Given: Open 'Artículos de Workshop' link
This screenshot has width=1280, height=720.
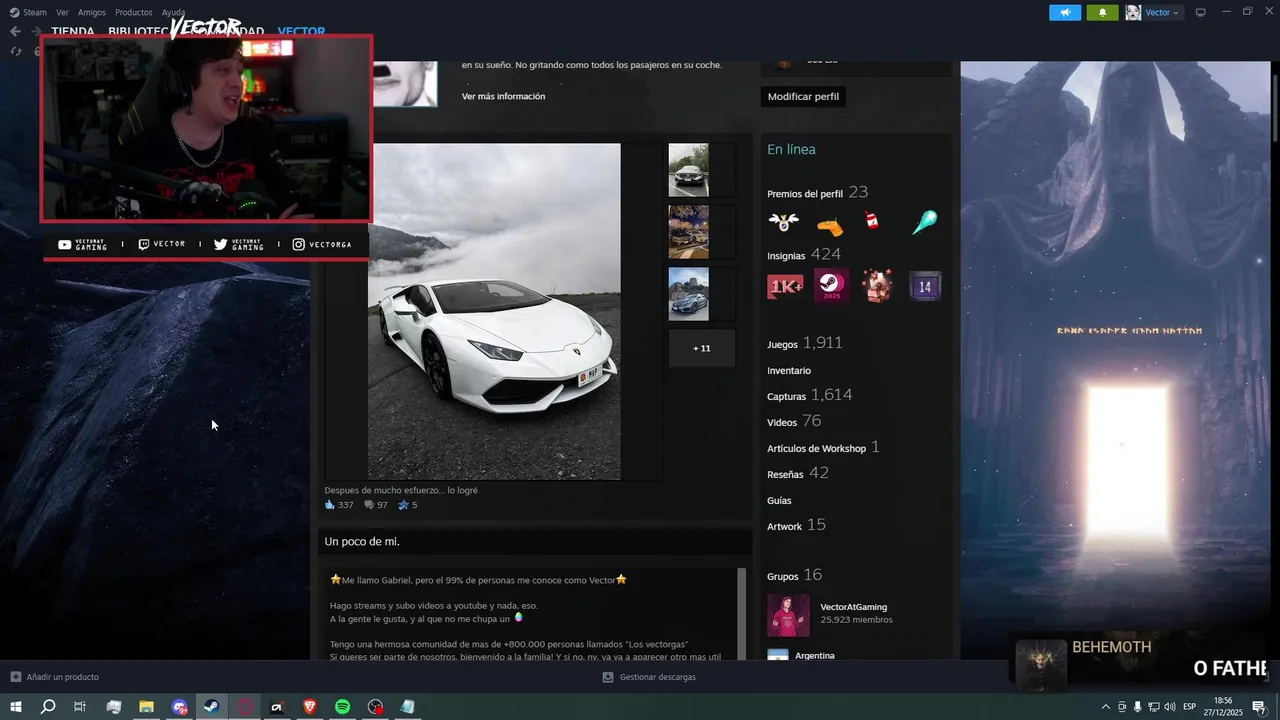Looking at the screenshot, I should click(816, 448).
